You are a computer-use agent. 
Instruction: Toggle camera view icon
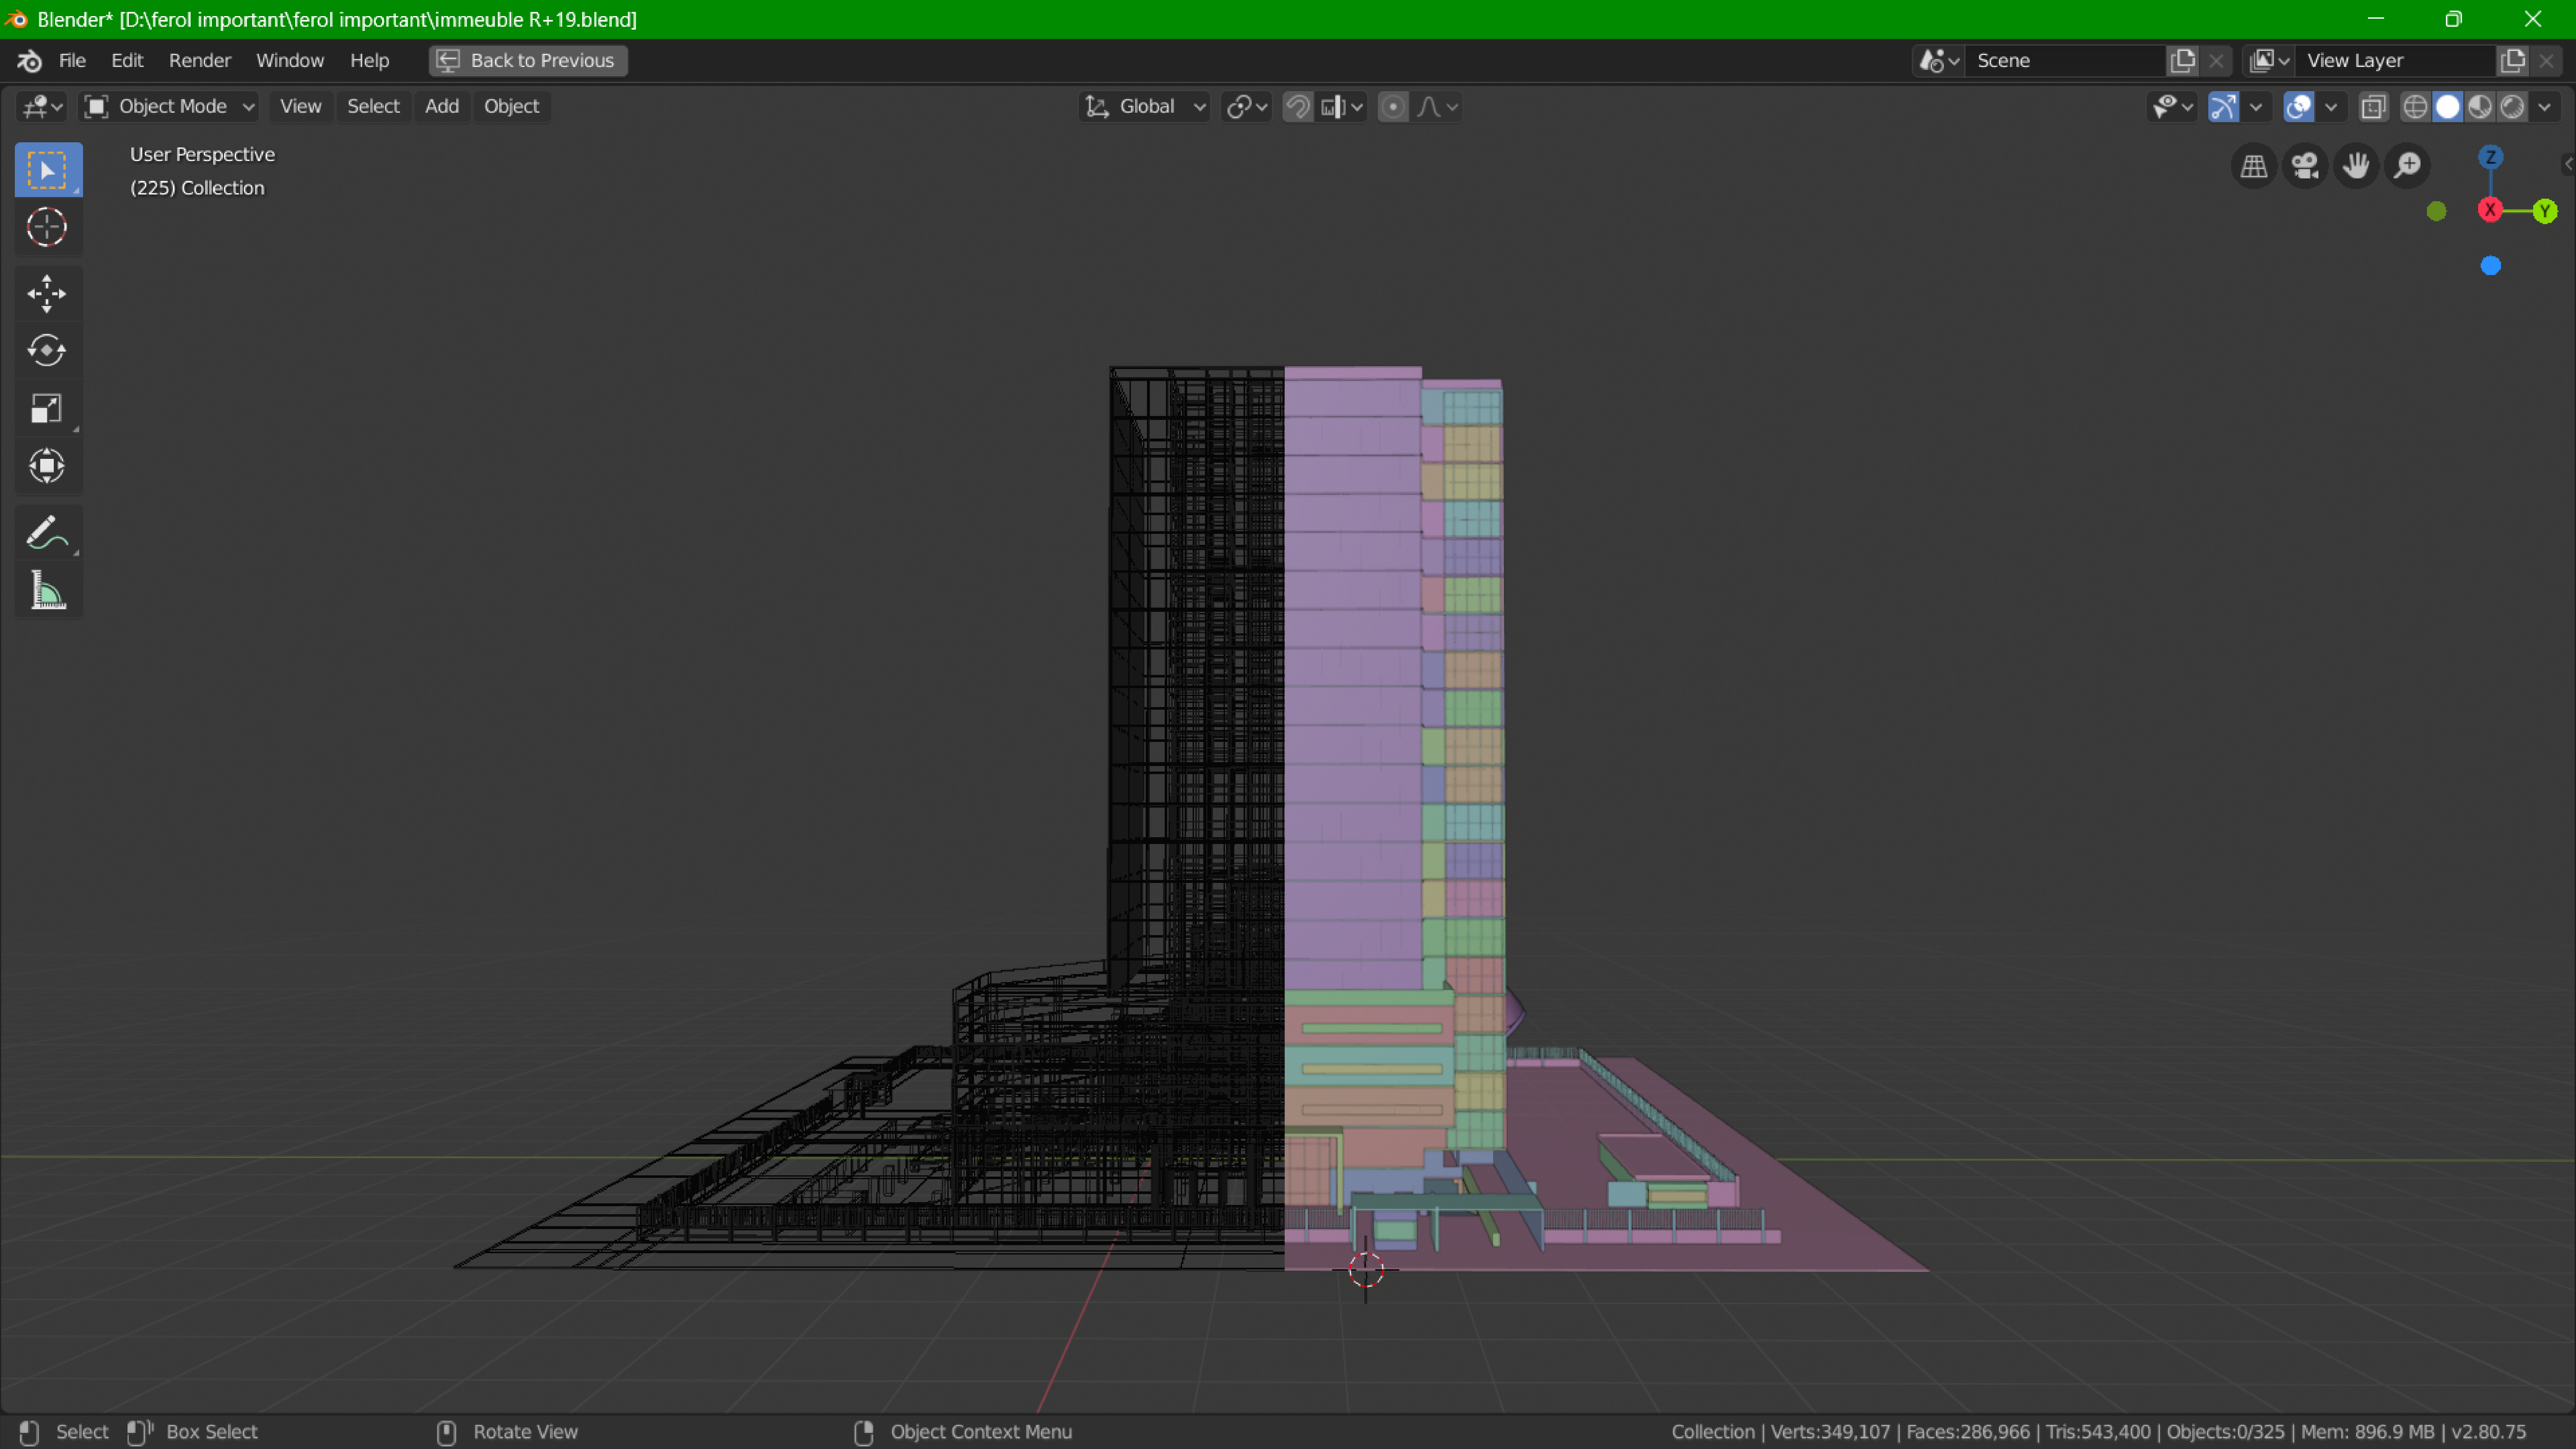click(x=2305, y=166)
